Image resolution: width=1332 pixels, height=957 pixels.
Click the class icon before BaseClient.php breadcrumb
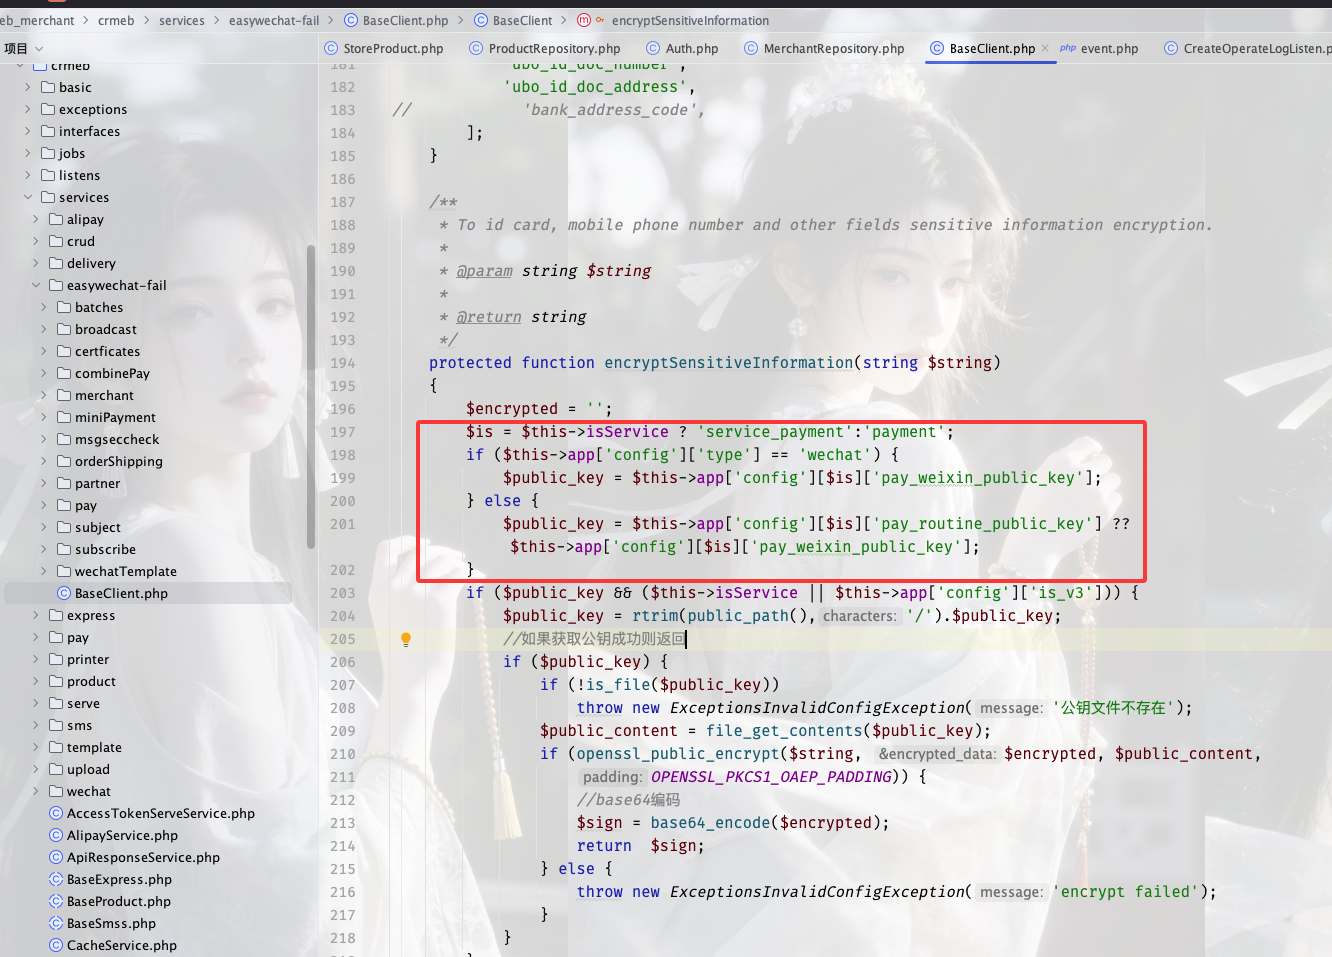[x=351, y=20]
